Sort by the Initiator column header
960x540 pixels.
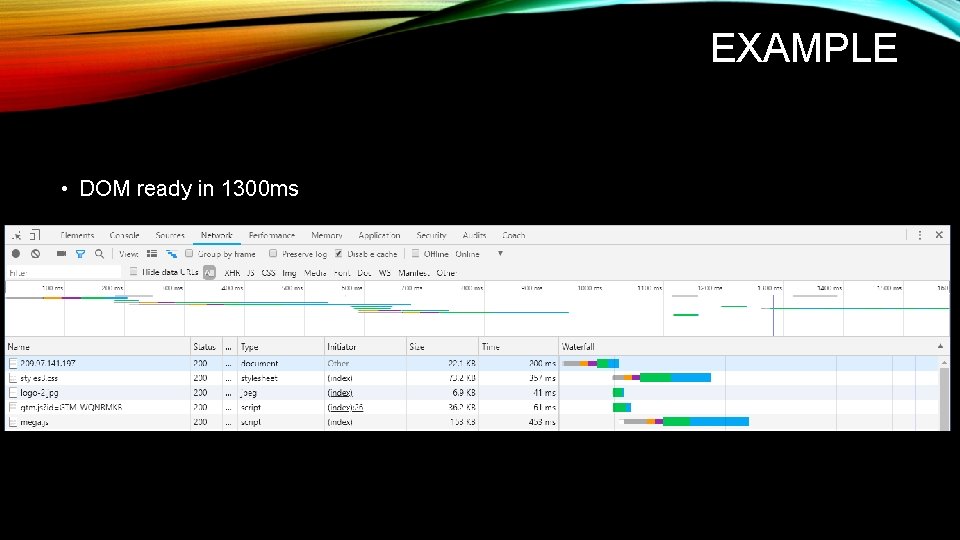pos(365,347)
